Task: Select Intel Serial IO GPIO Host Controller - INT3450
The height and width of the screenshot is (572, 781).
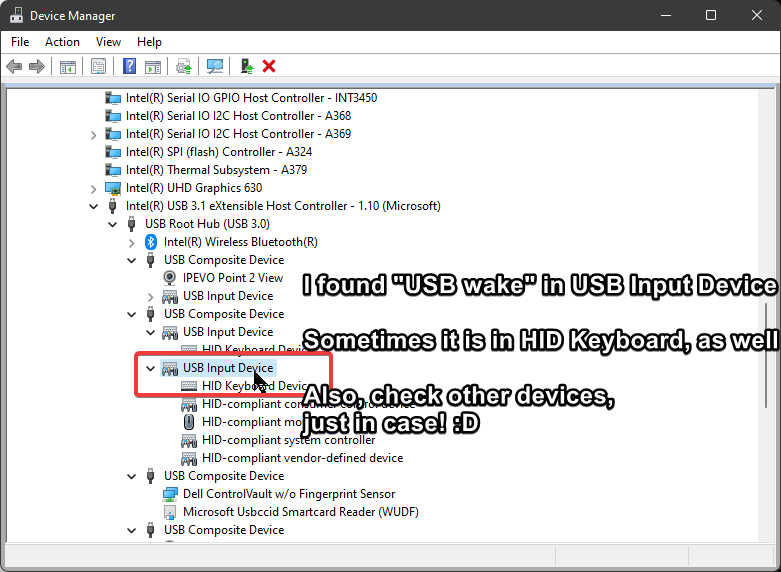Action: [251, 98]
